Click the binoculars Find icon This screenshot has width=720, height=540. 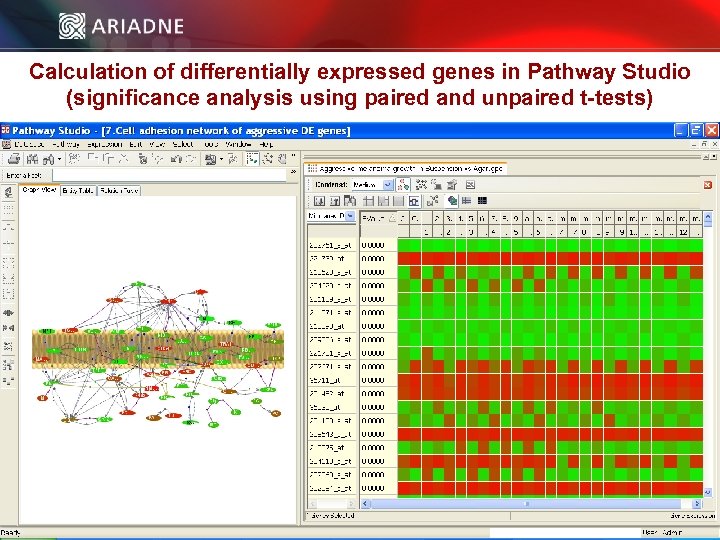coord(32,159)
